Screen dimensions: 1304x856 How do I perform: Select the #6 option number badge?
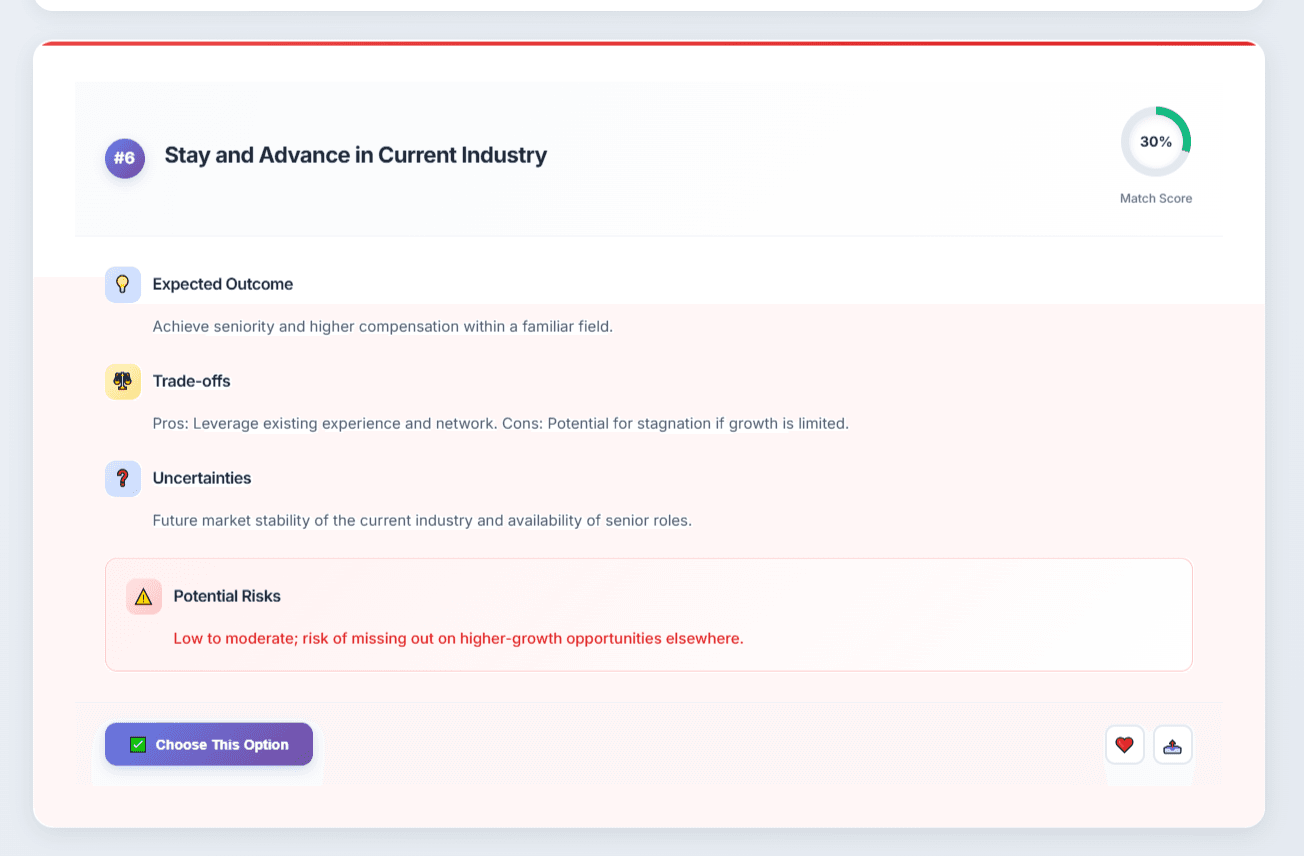[x=125, y=158]
